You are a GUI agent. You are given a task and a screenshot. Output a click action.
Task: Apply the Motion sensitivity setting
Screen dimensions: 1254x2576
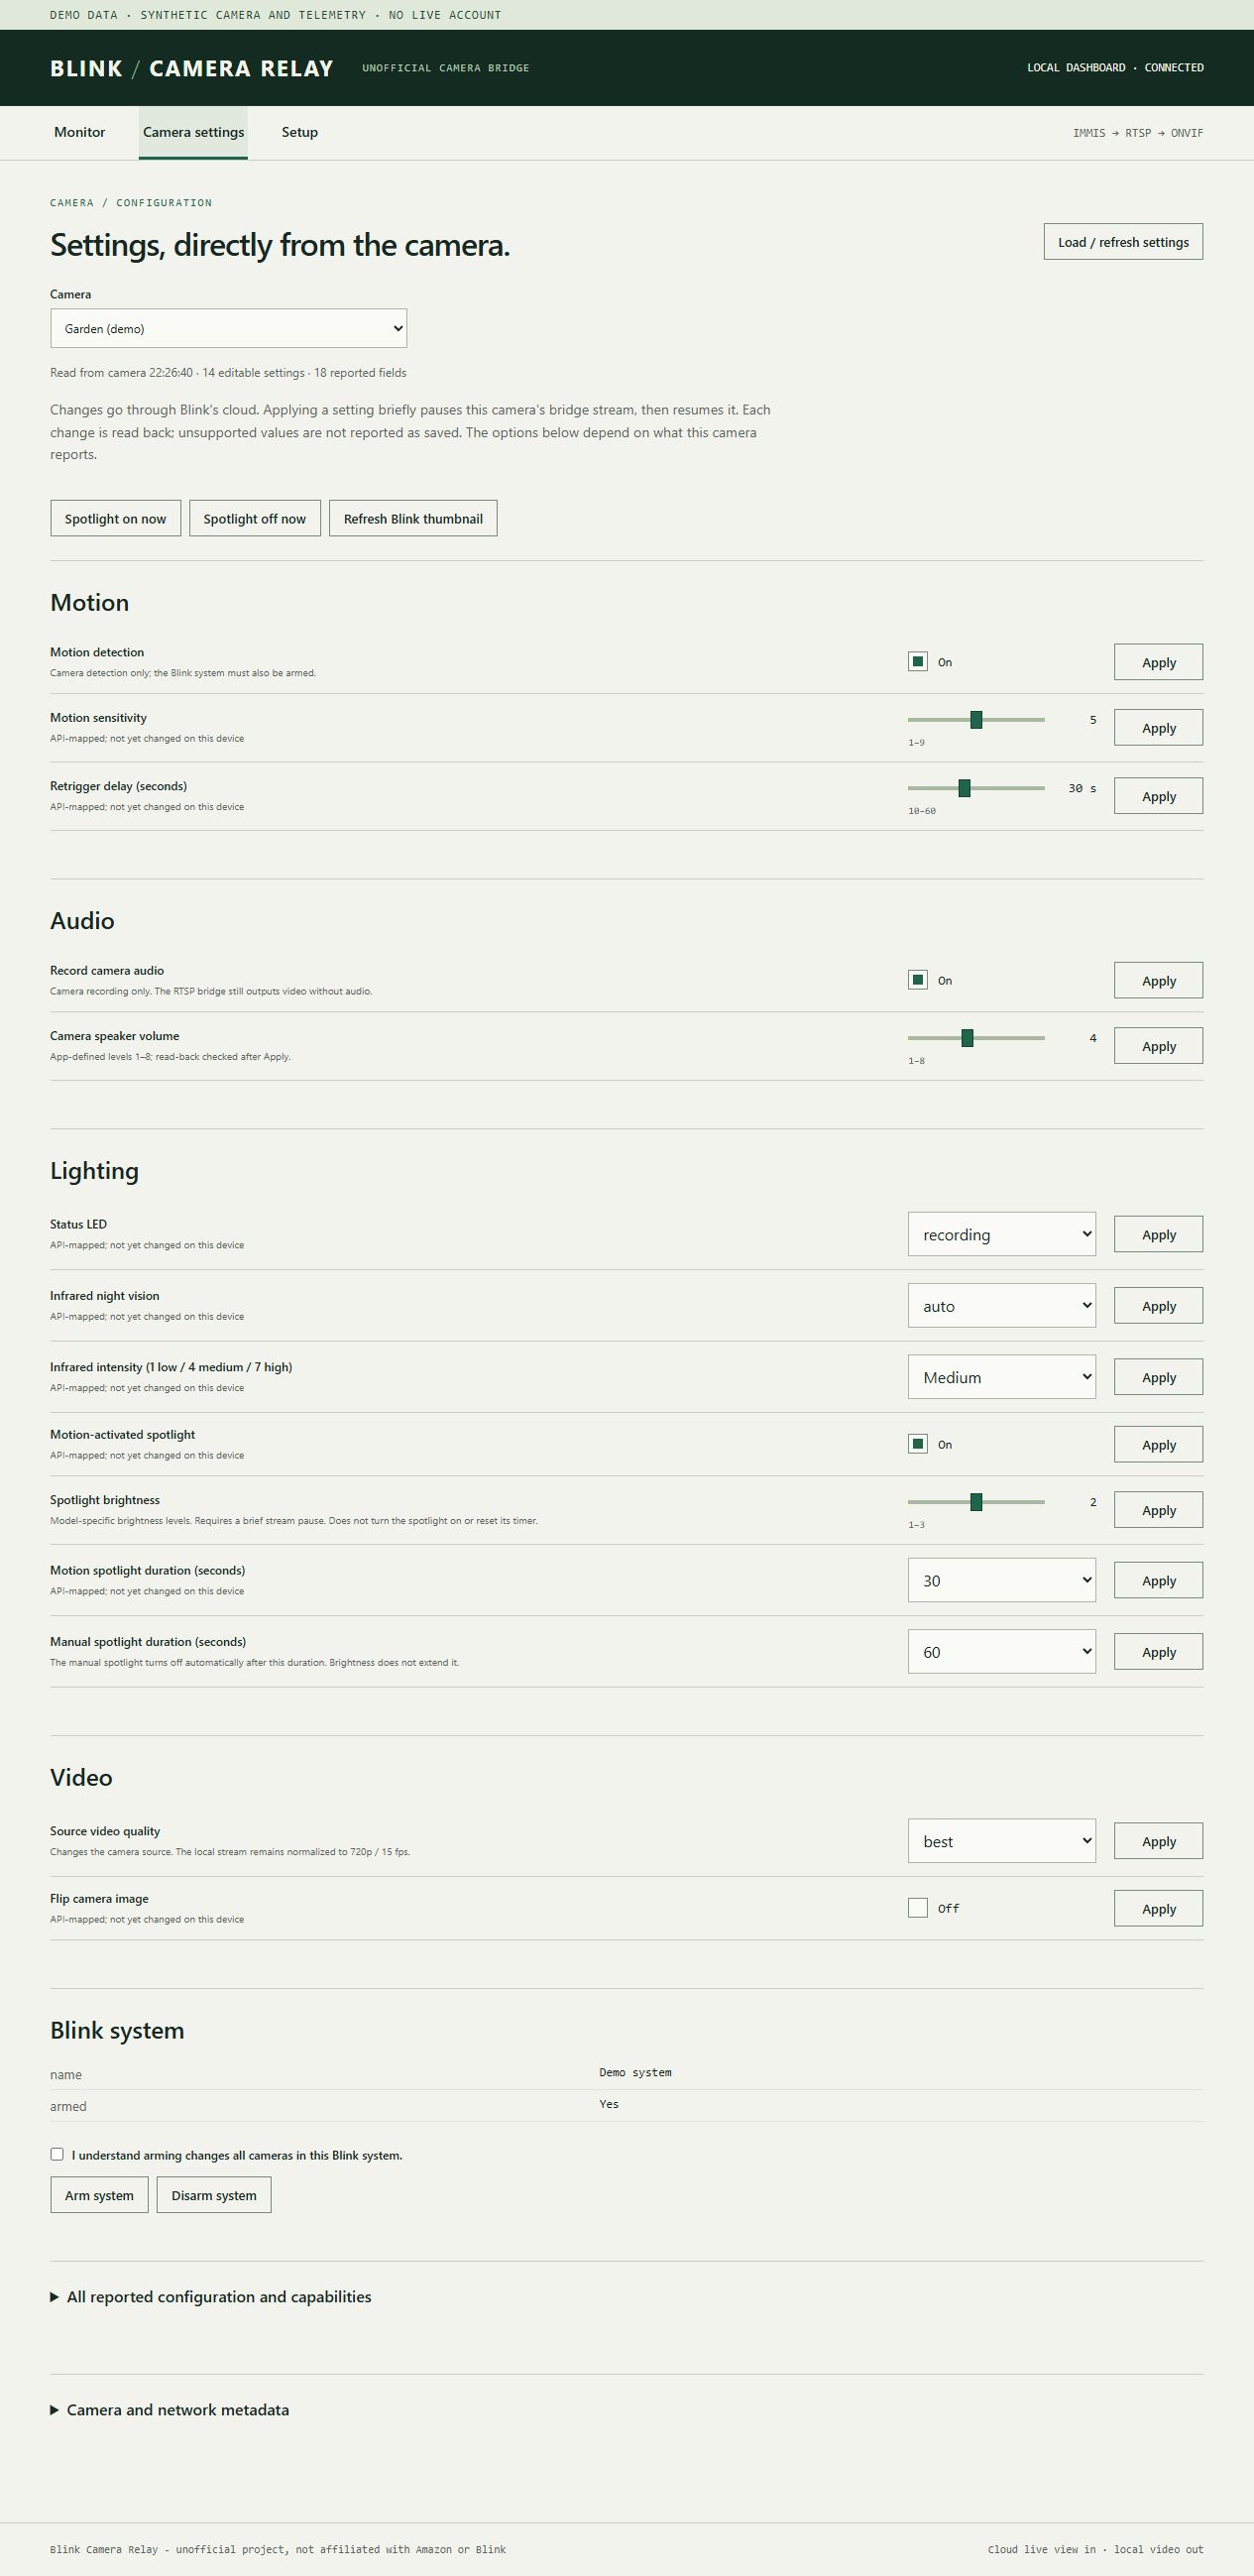point(1158,728)
